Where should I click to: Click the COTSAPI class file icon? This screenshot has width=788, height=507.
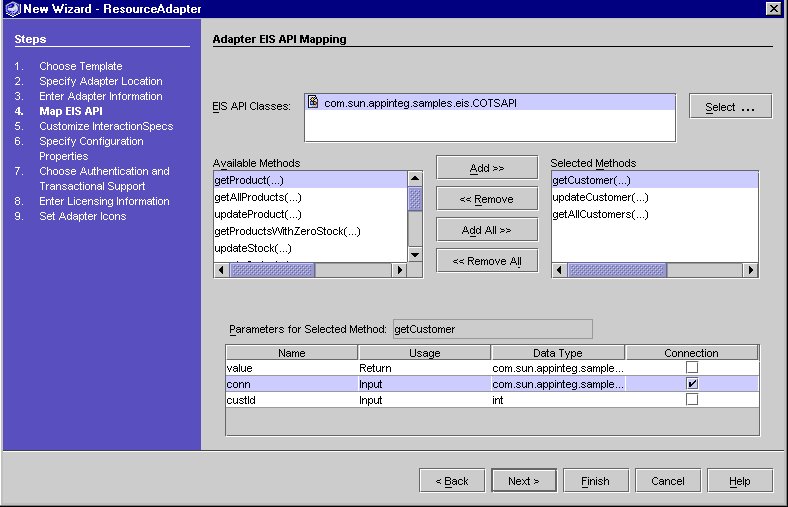(x=313, y=102)
